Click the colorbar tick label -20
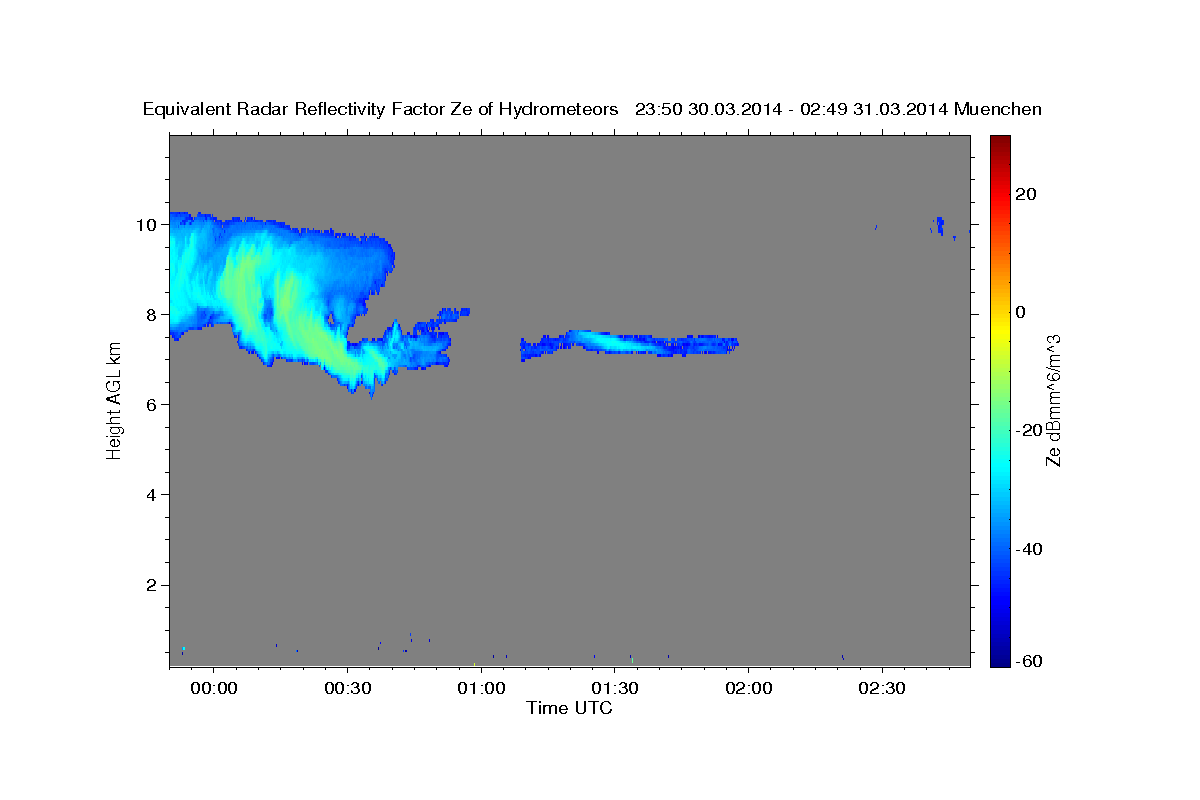The width and height of the screenshot is (1200, 800). click(1030, 430)
